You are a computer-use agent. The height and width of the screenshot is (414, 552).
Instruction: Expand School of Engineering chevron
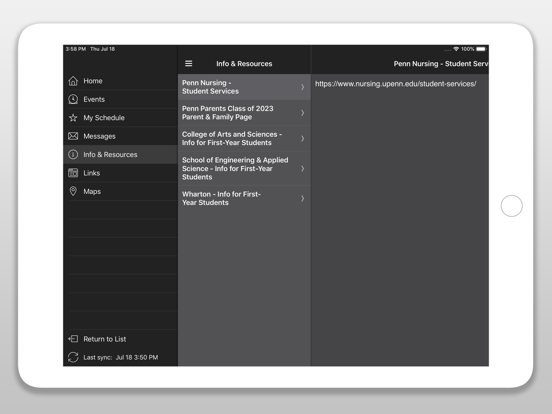tap(302, 168)
